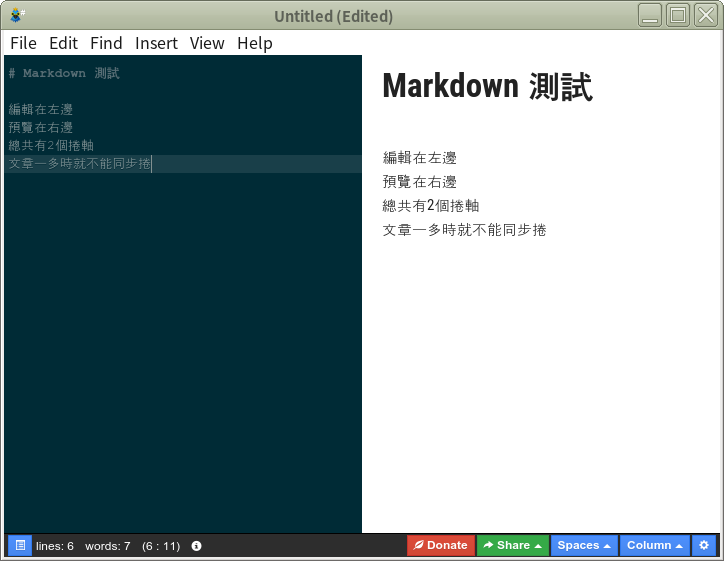Click the document icon in status bar

tap(20, 545)
